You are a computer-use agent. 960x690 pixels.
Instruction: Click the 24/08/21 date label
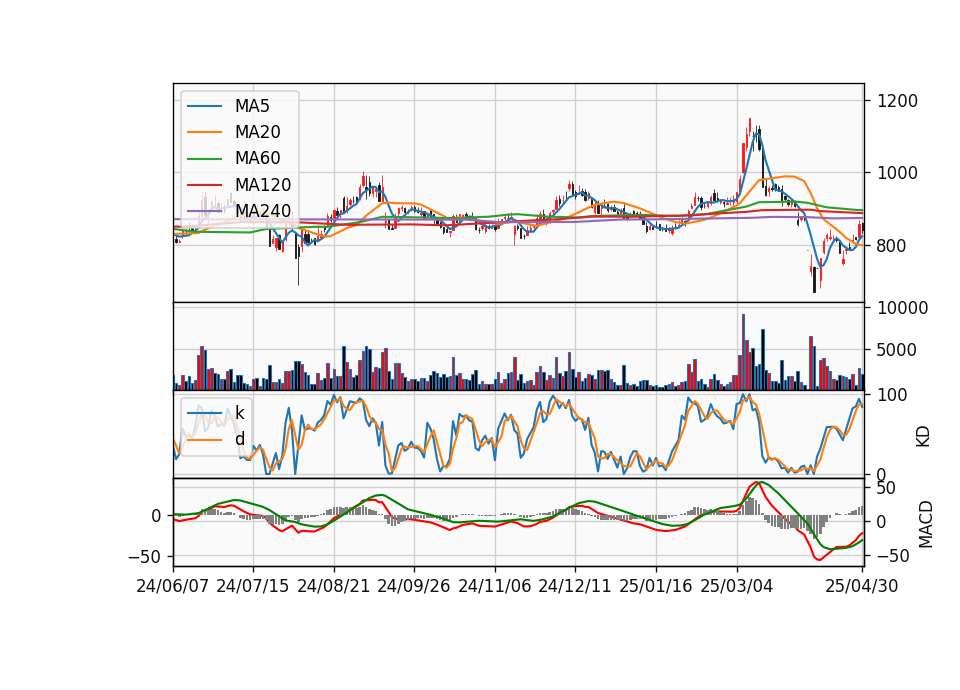(334, 586)
